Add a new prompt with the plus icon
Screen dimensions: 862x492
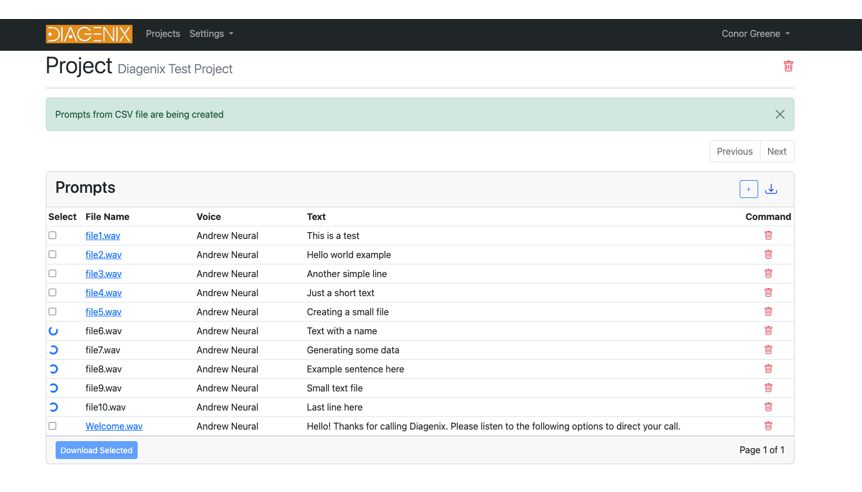click(x=748, y=189)
